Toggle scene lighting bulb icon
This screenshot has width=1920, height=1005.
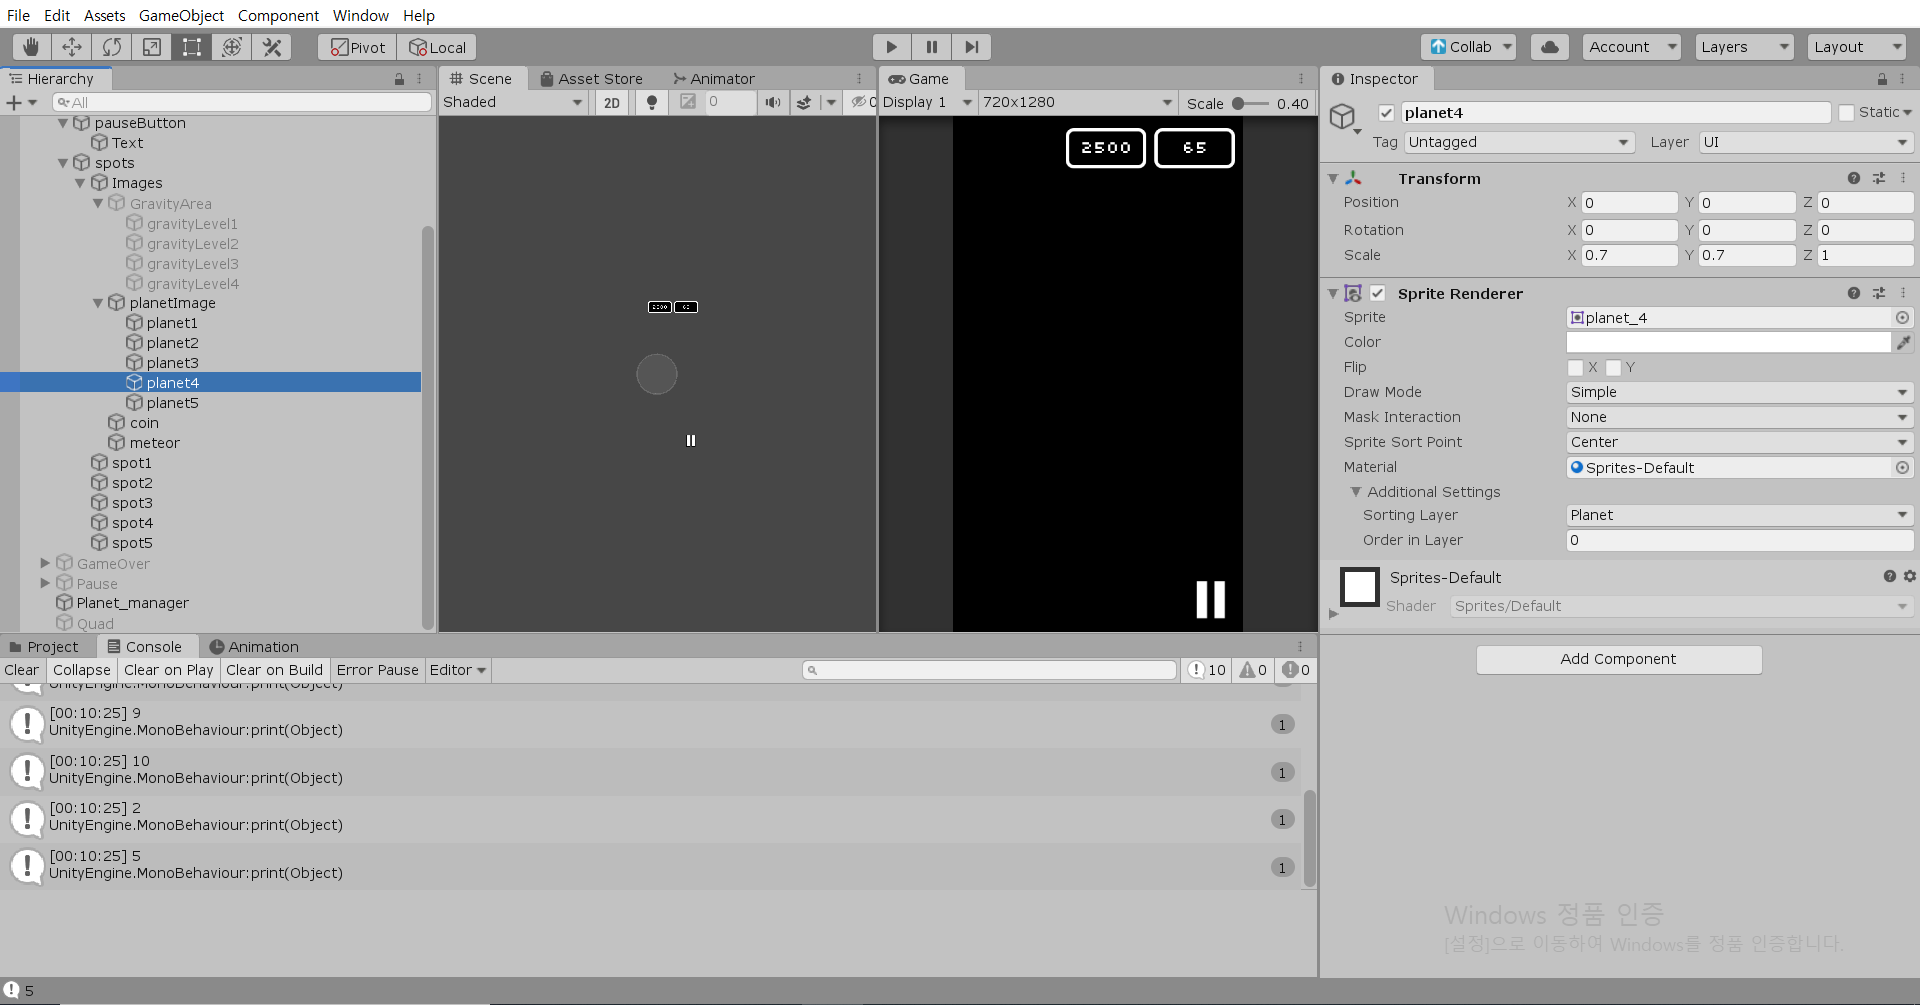pos(652,102)
